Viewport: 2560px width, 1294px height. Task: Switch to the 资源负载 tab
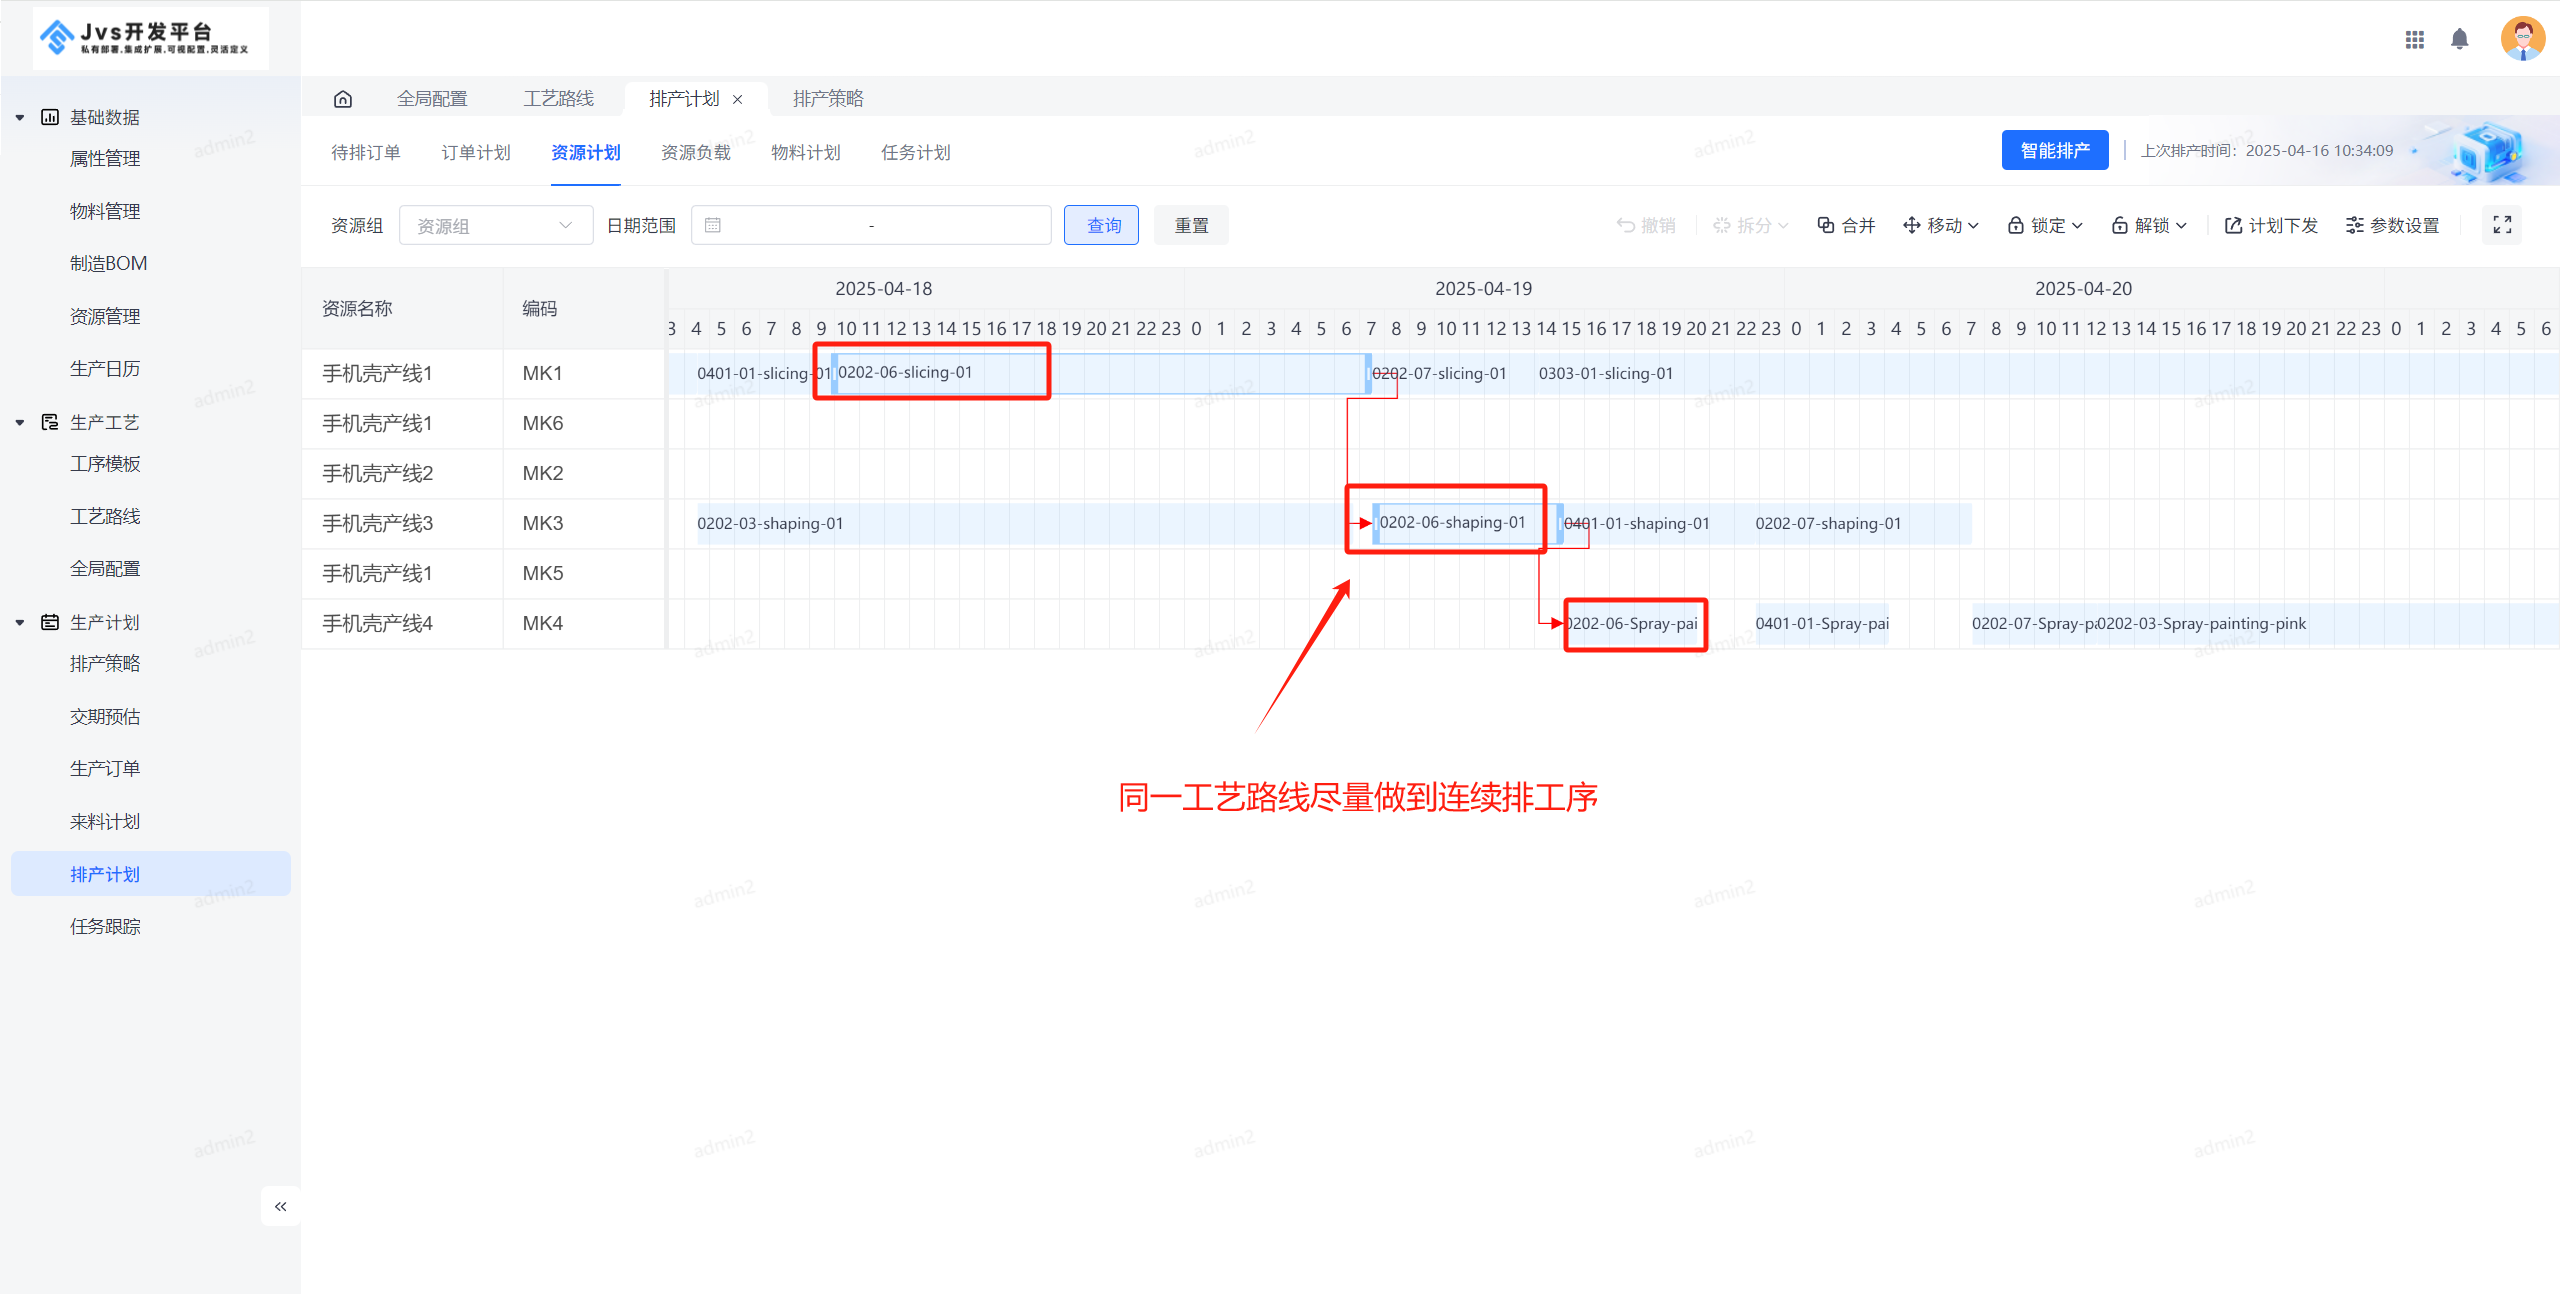click(696, 152)
